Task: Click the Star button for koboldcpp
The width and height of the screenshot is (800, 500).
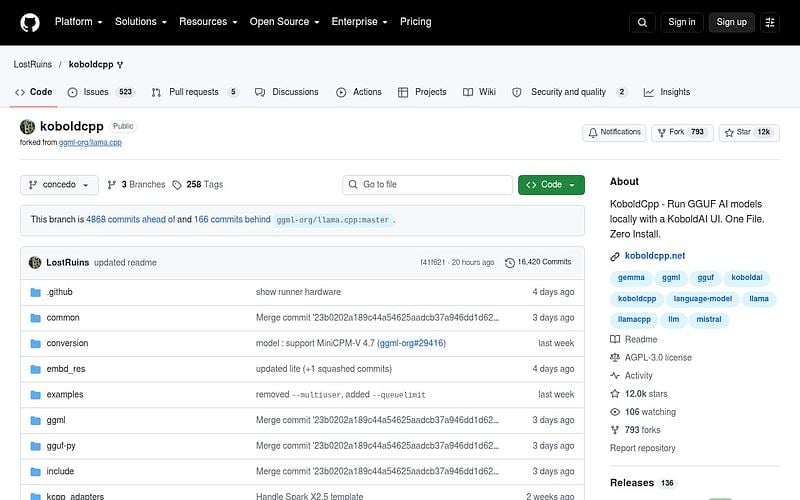Action: tap(749, 132)
